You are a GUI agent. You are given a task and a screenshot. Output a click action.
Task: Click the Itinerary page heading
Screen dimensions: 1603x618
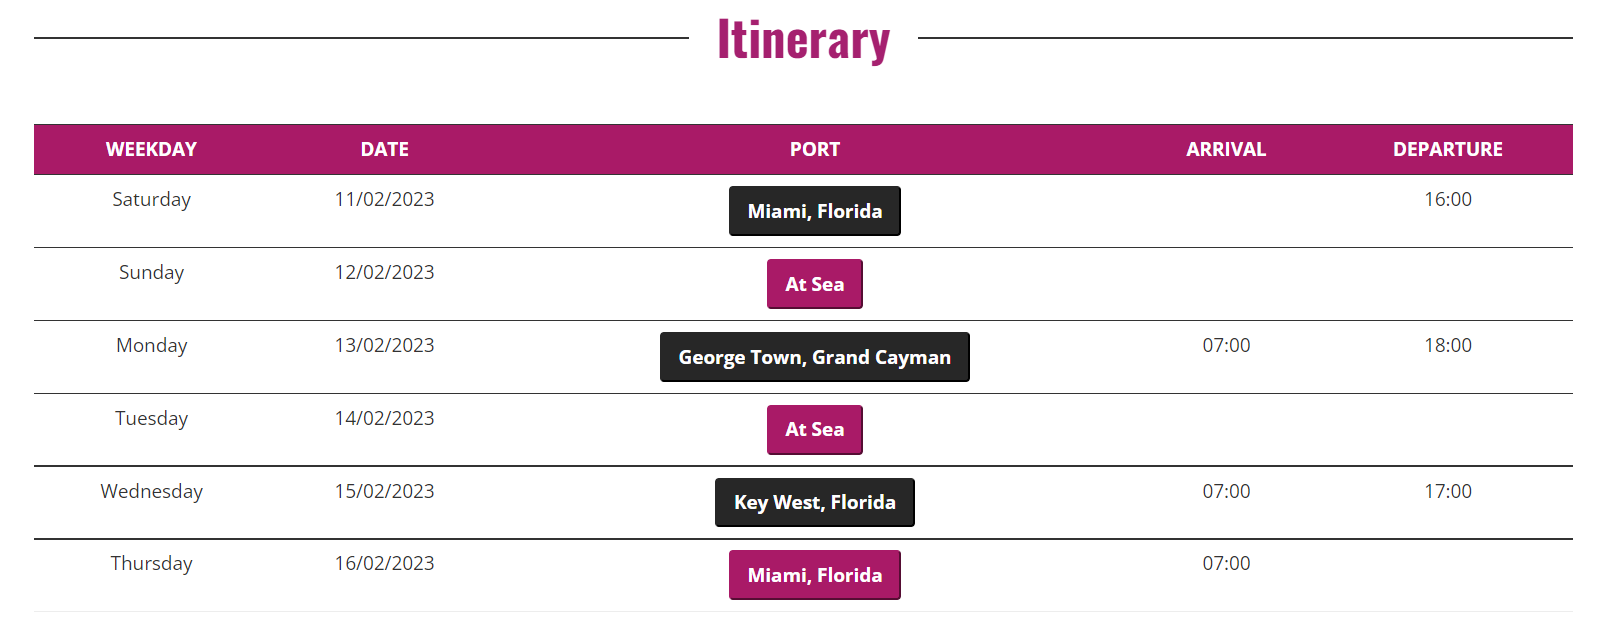803,40
